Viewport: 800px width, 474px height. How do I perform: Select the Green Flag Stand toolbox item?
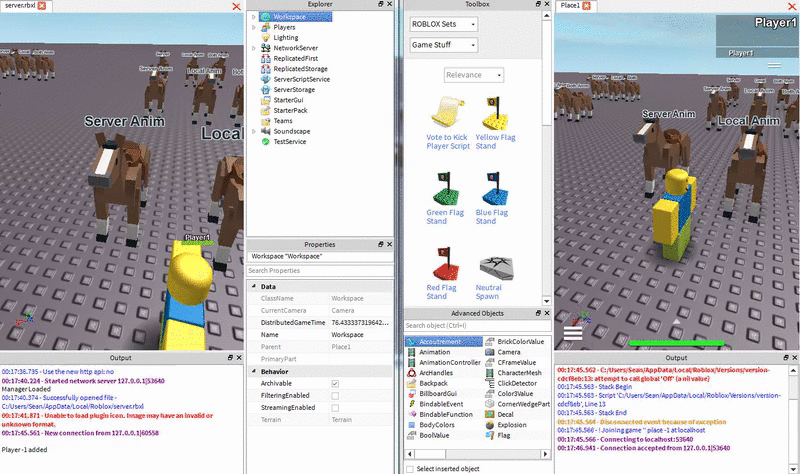(x=445, y=198)
